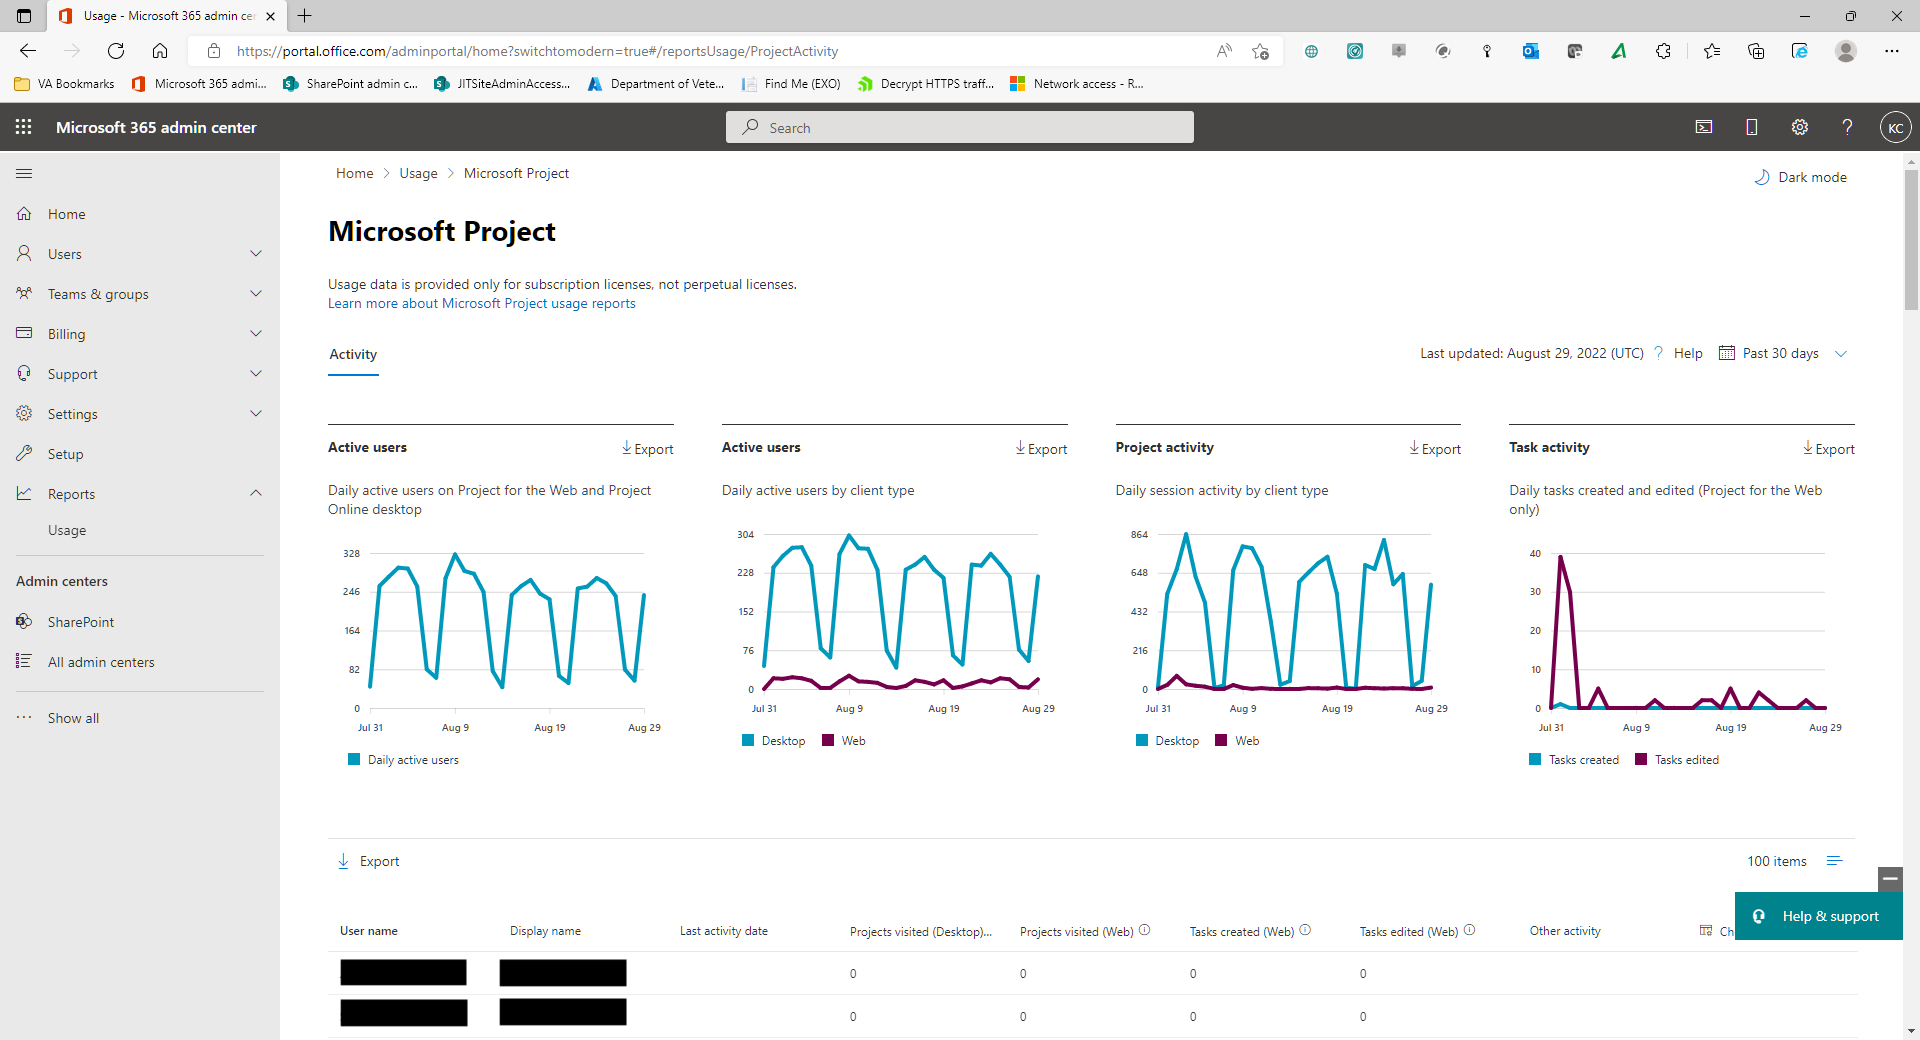
Task: Select the Activity tab
Action: click(x=353, y=354)
